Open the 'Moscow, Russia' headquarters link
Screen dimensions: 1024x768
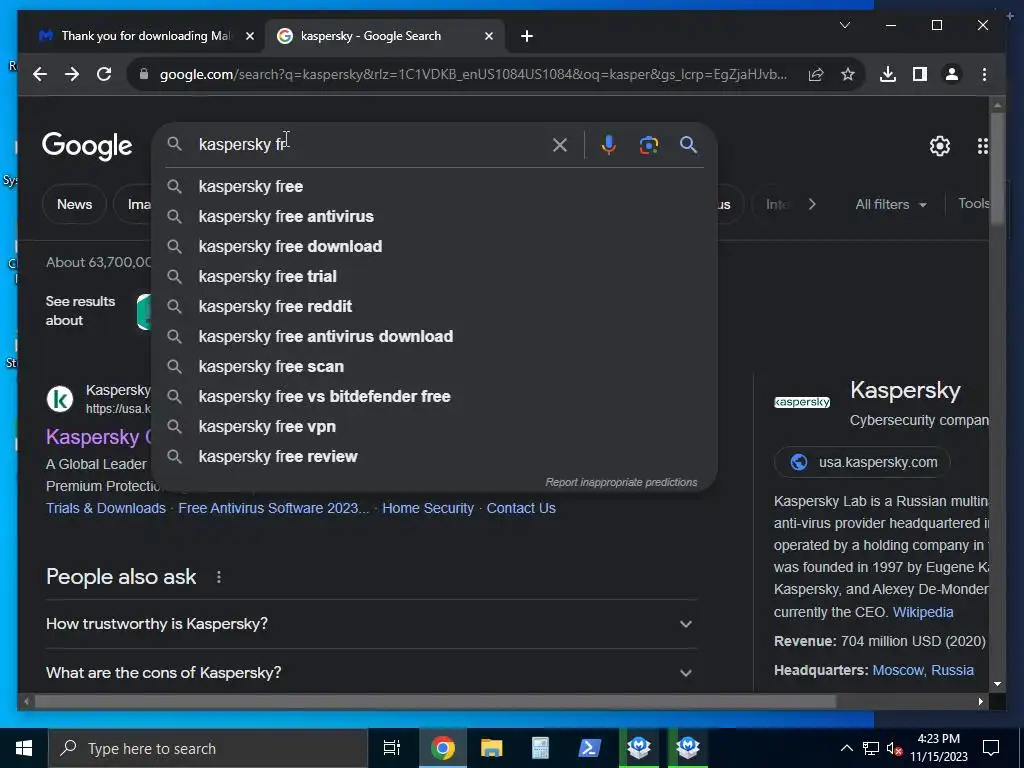[923, 671]
